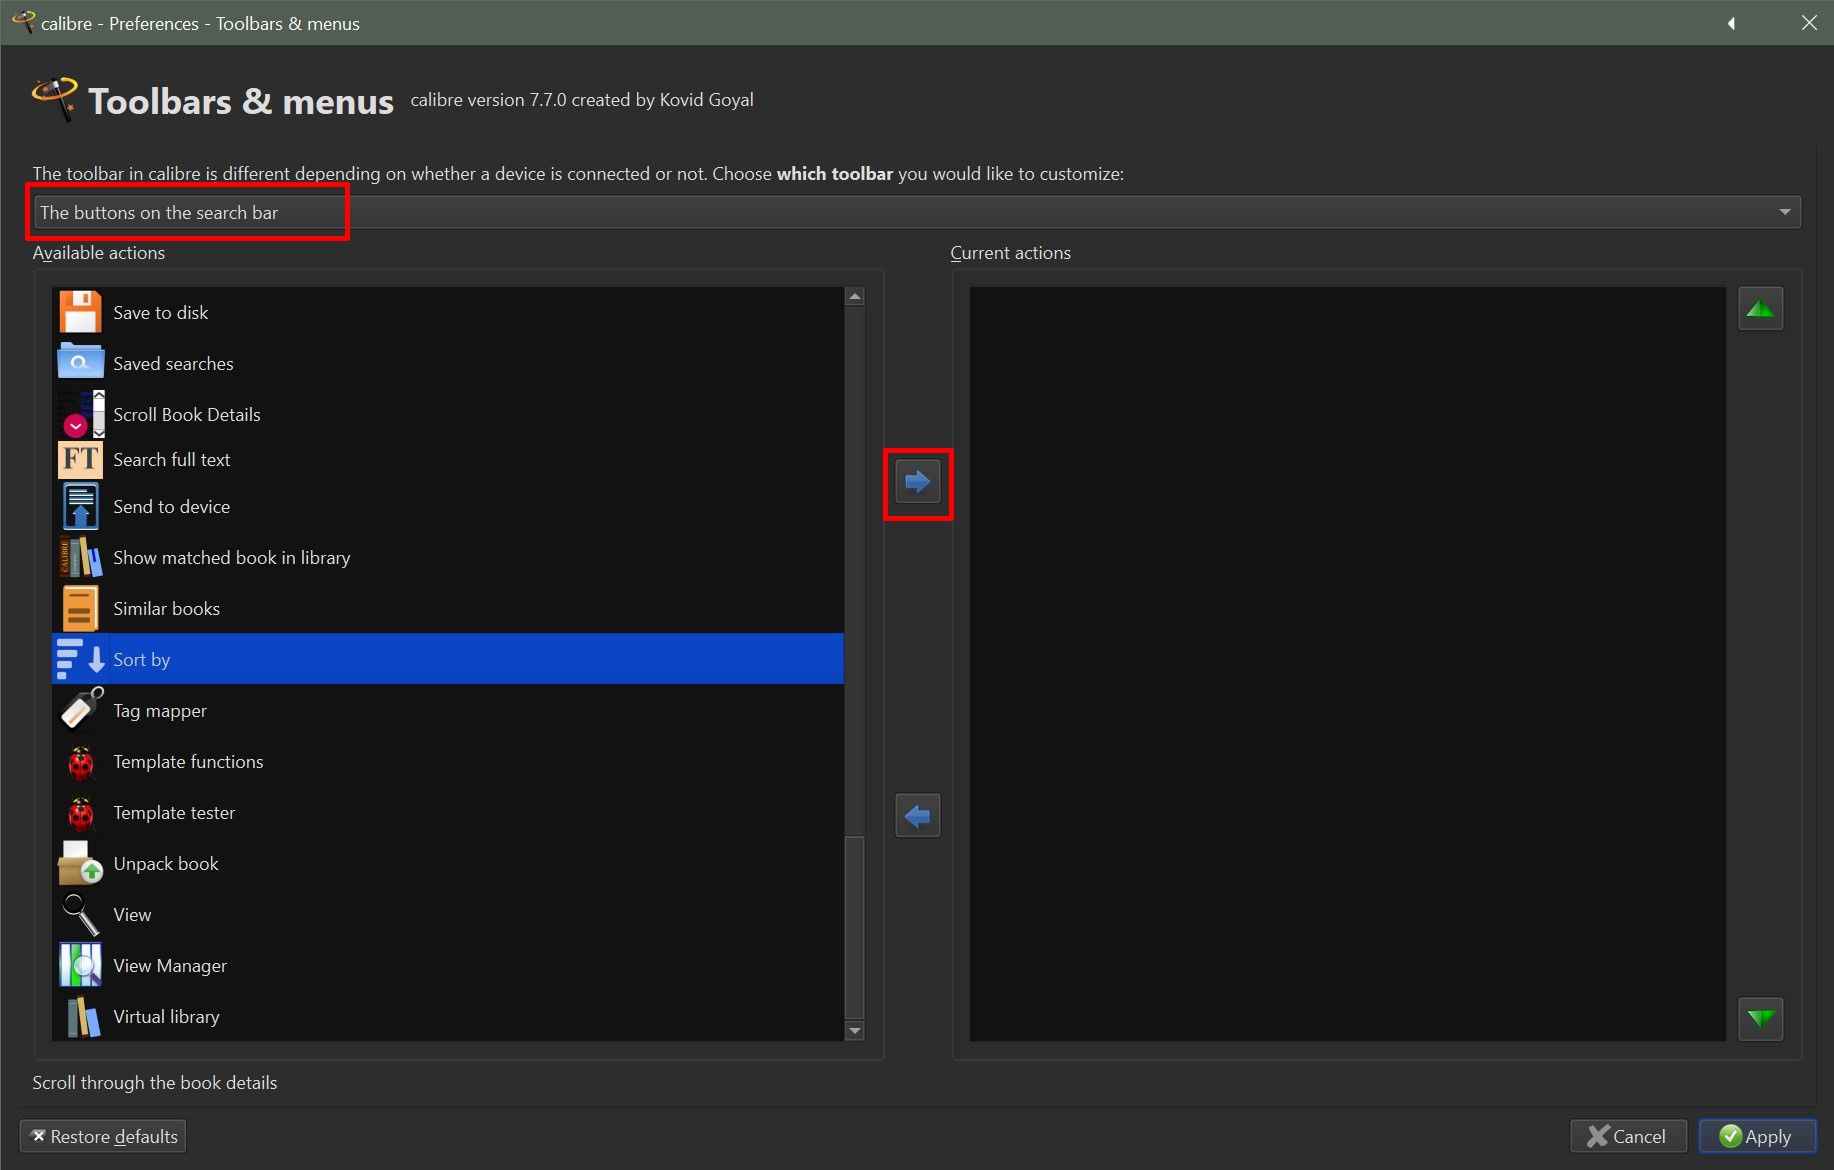Click the available actions scrollbar thumb

pyautogui.click(x=854, y=927)
